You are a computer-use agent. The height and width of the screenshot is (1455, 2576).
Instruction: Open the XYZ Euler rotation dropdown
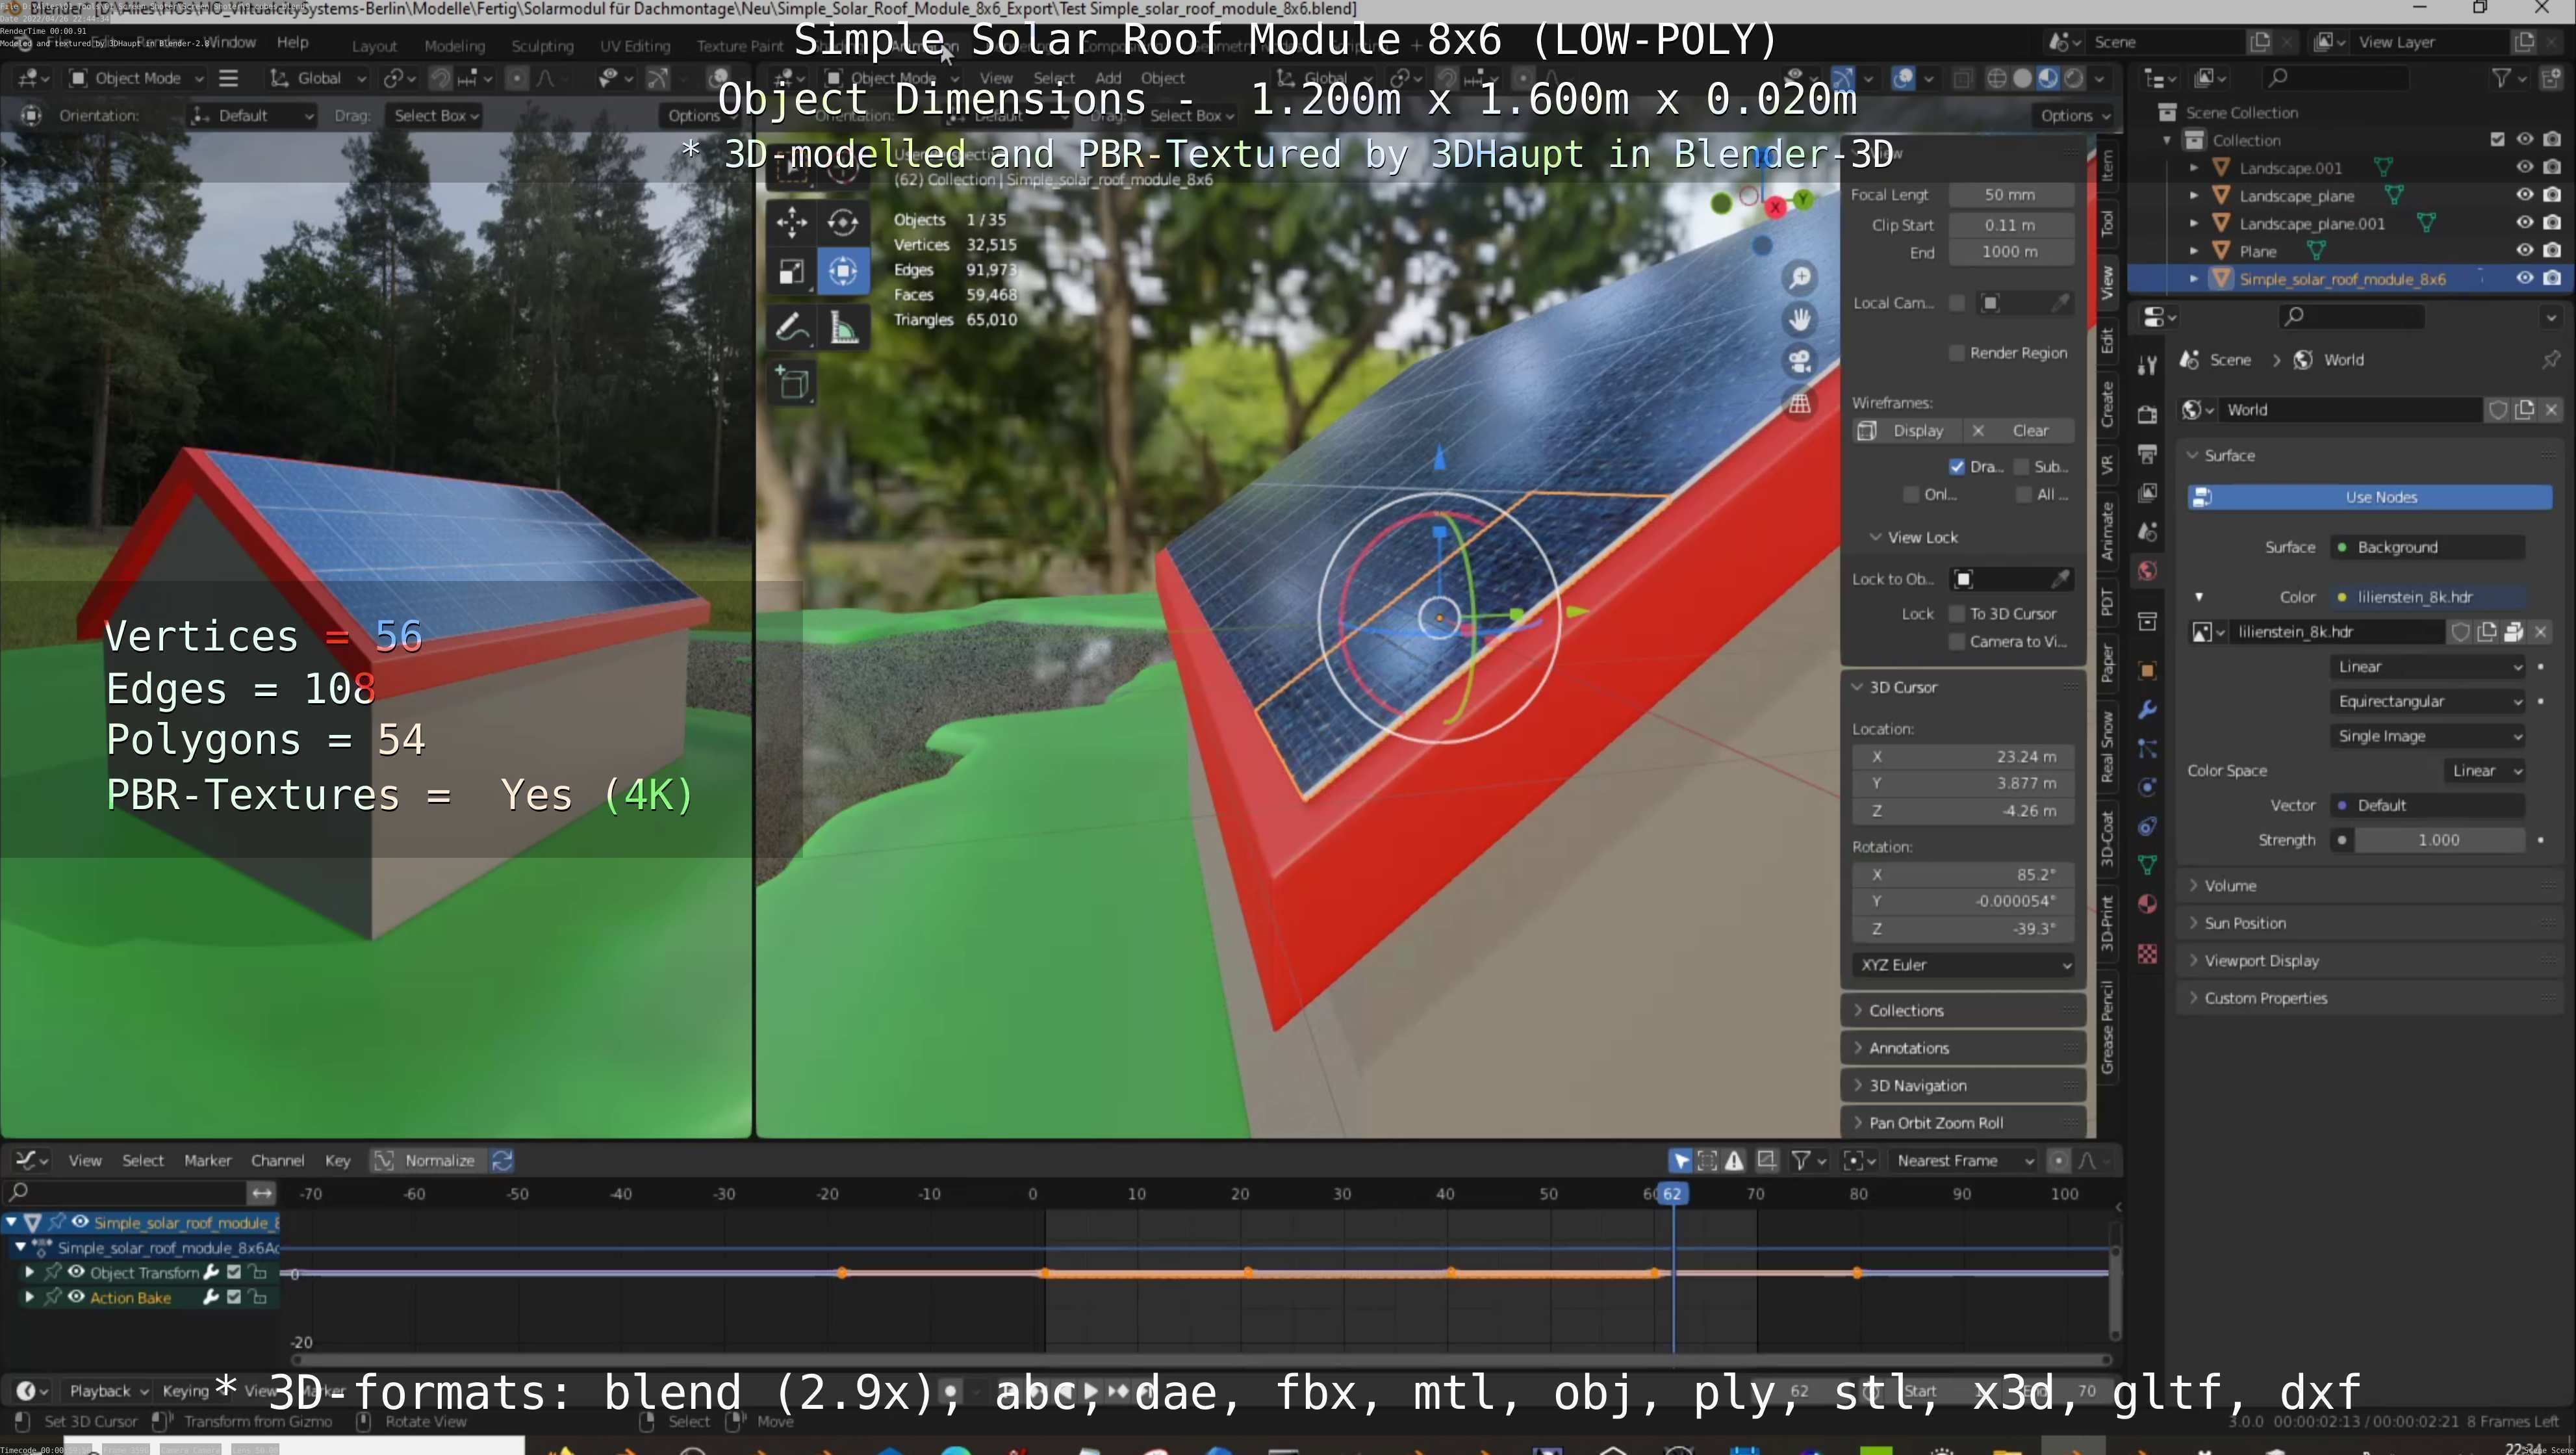pos(1963,965)
